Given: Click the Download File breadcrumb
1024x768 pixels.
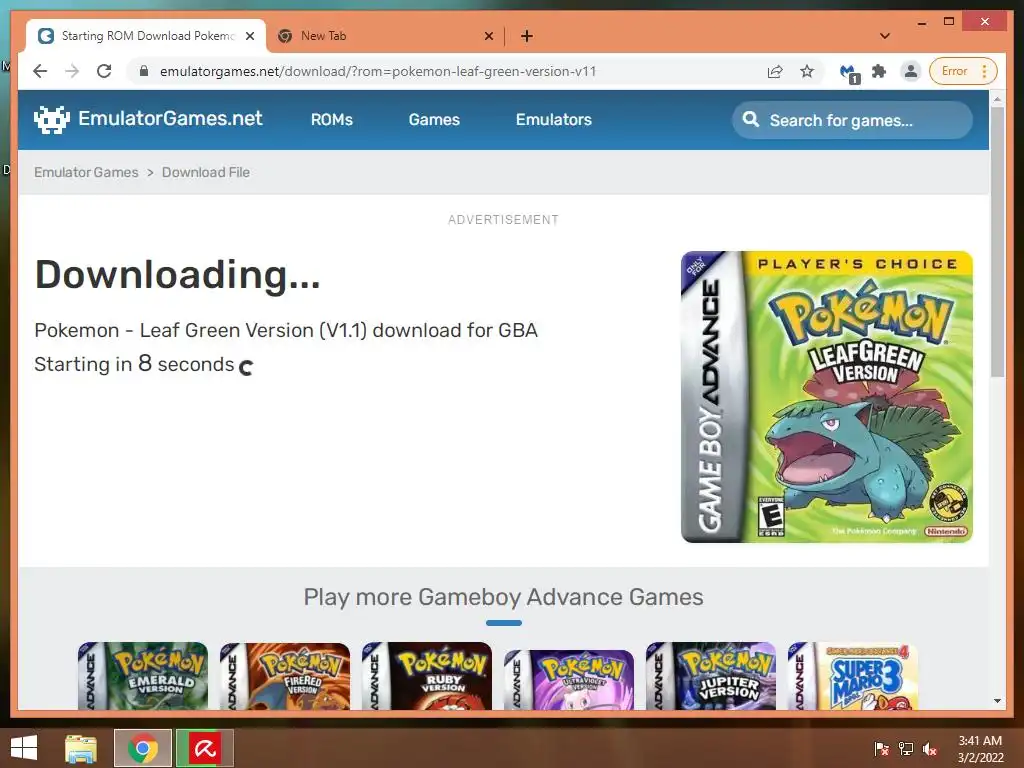Looking at the screenshot, I should click(x=206, y=172).
